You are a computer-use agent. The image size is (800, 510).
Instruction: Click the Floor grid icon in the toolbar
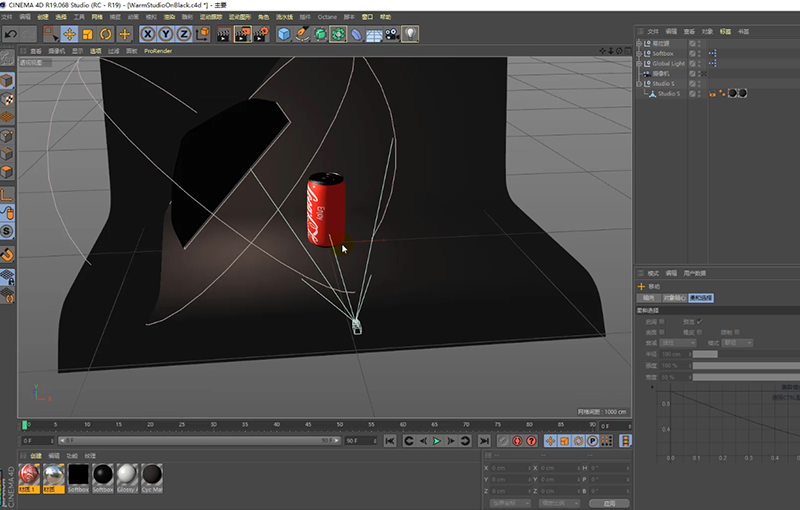[373, 34]
